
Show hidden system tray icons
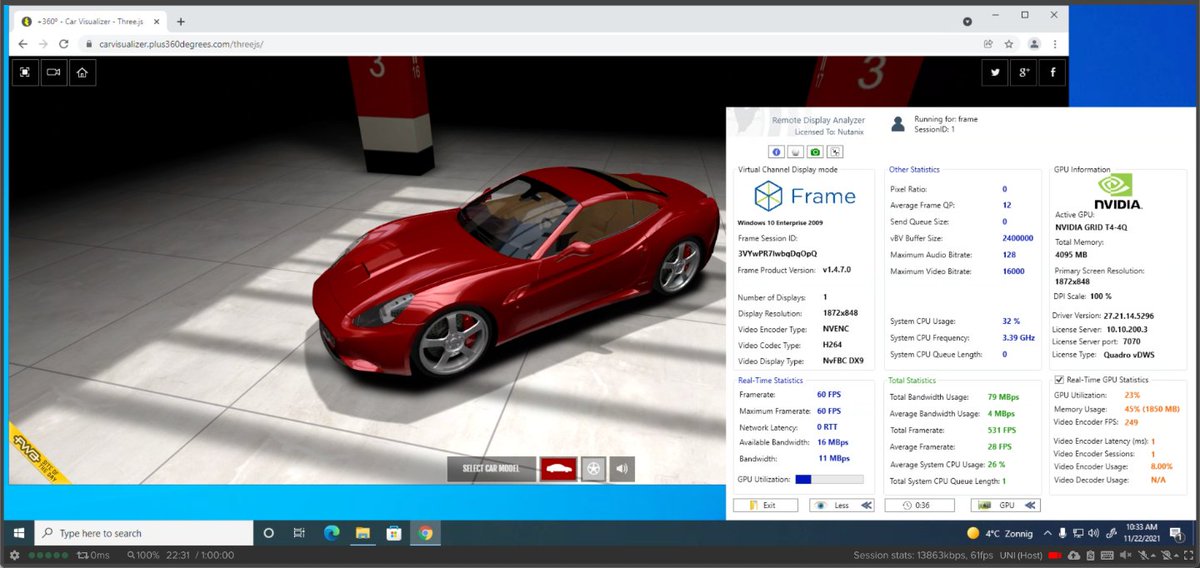[x=1047, y=533]
